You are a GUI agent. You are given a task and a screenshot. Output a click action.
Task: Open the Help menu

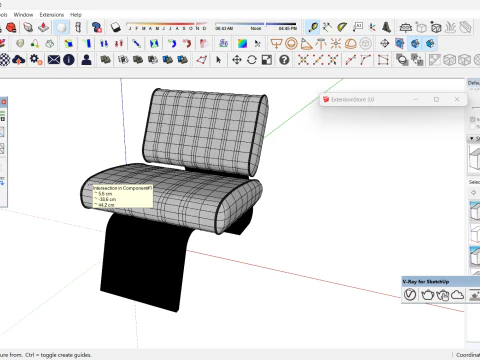[76, 15]
